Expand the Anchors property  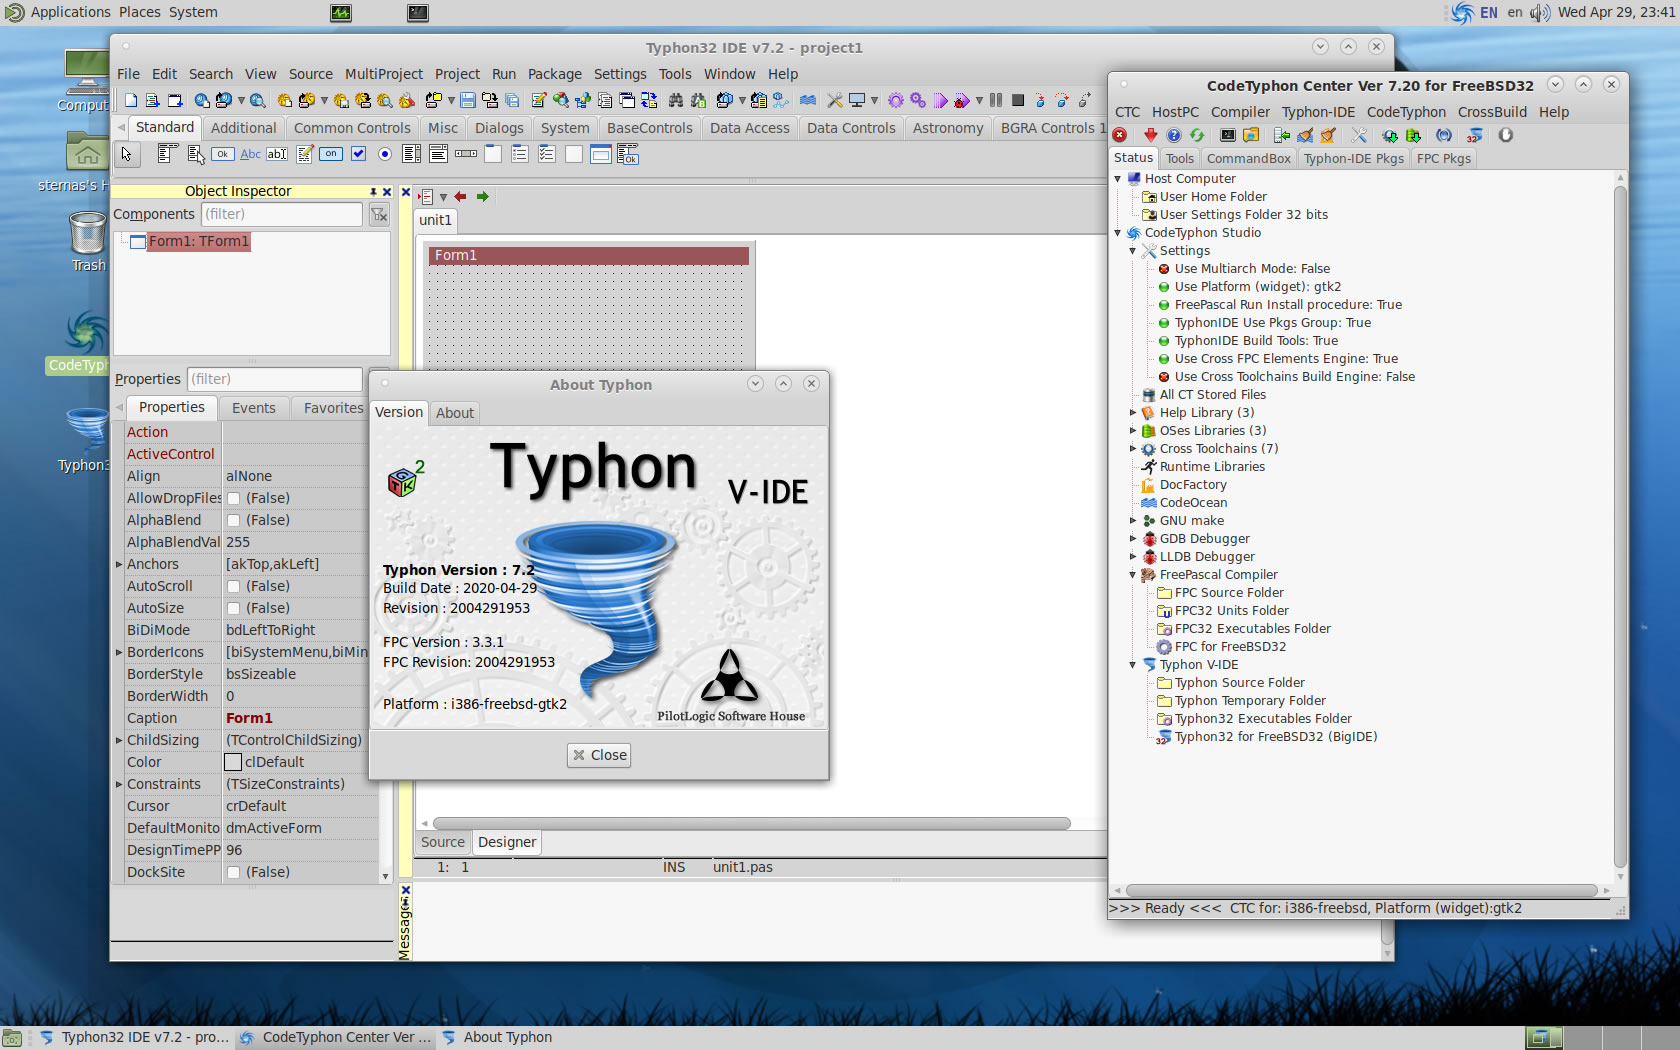119,564
